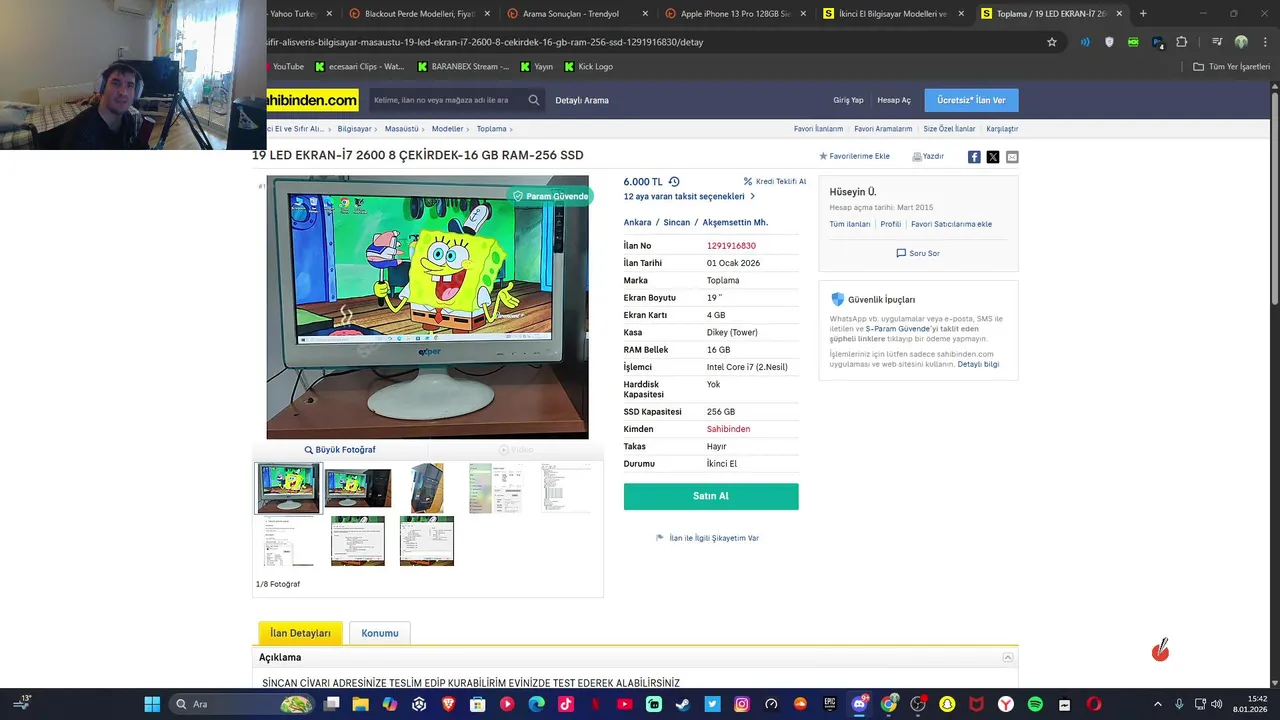
Task: Switch to İlan Detayları tab
Action: coord(300,633)
